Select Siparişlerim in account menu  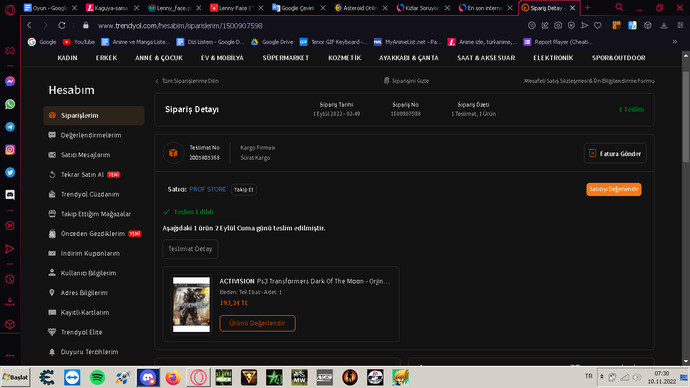click(94, 115)
